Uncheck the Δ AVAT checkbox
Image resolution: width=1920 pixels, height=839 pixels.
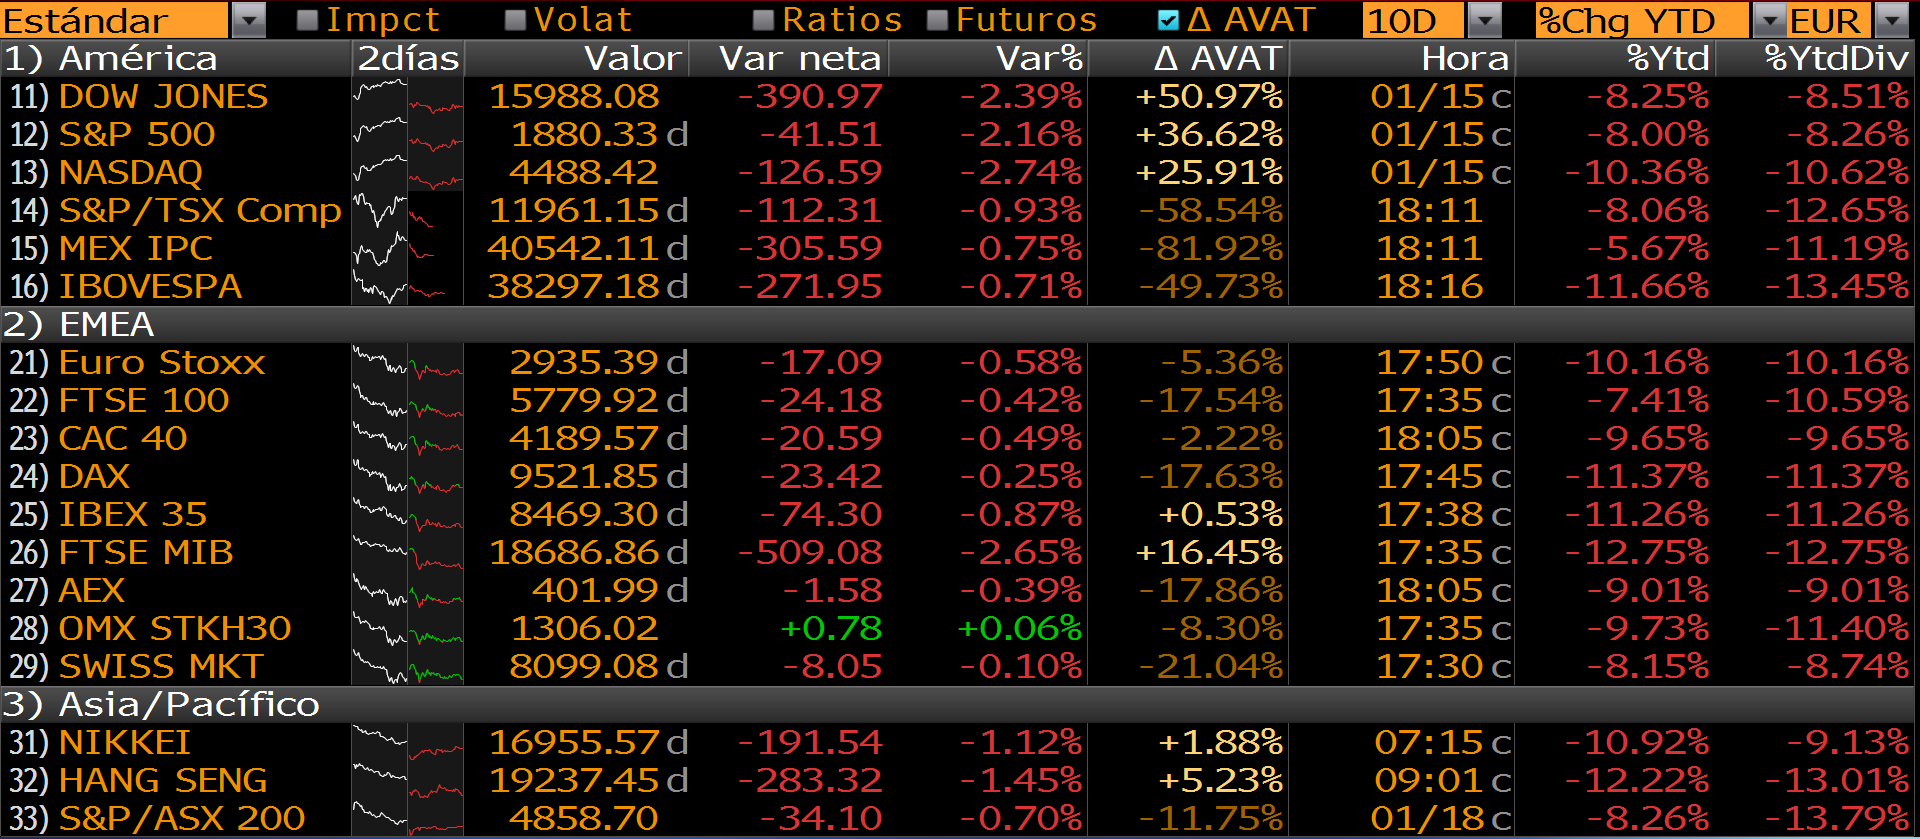(1167, 20)
